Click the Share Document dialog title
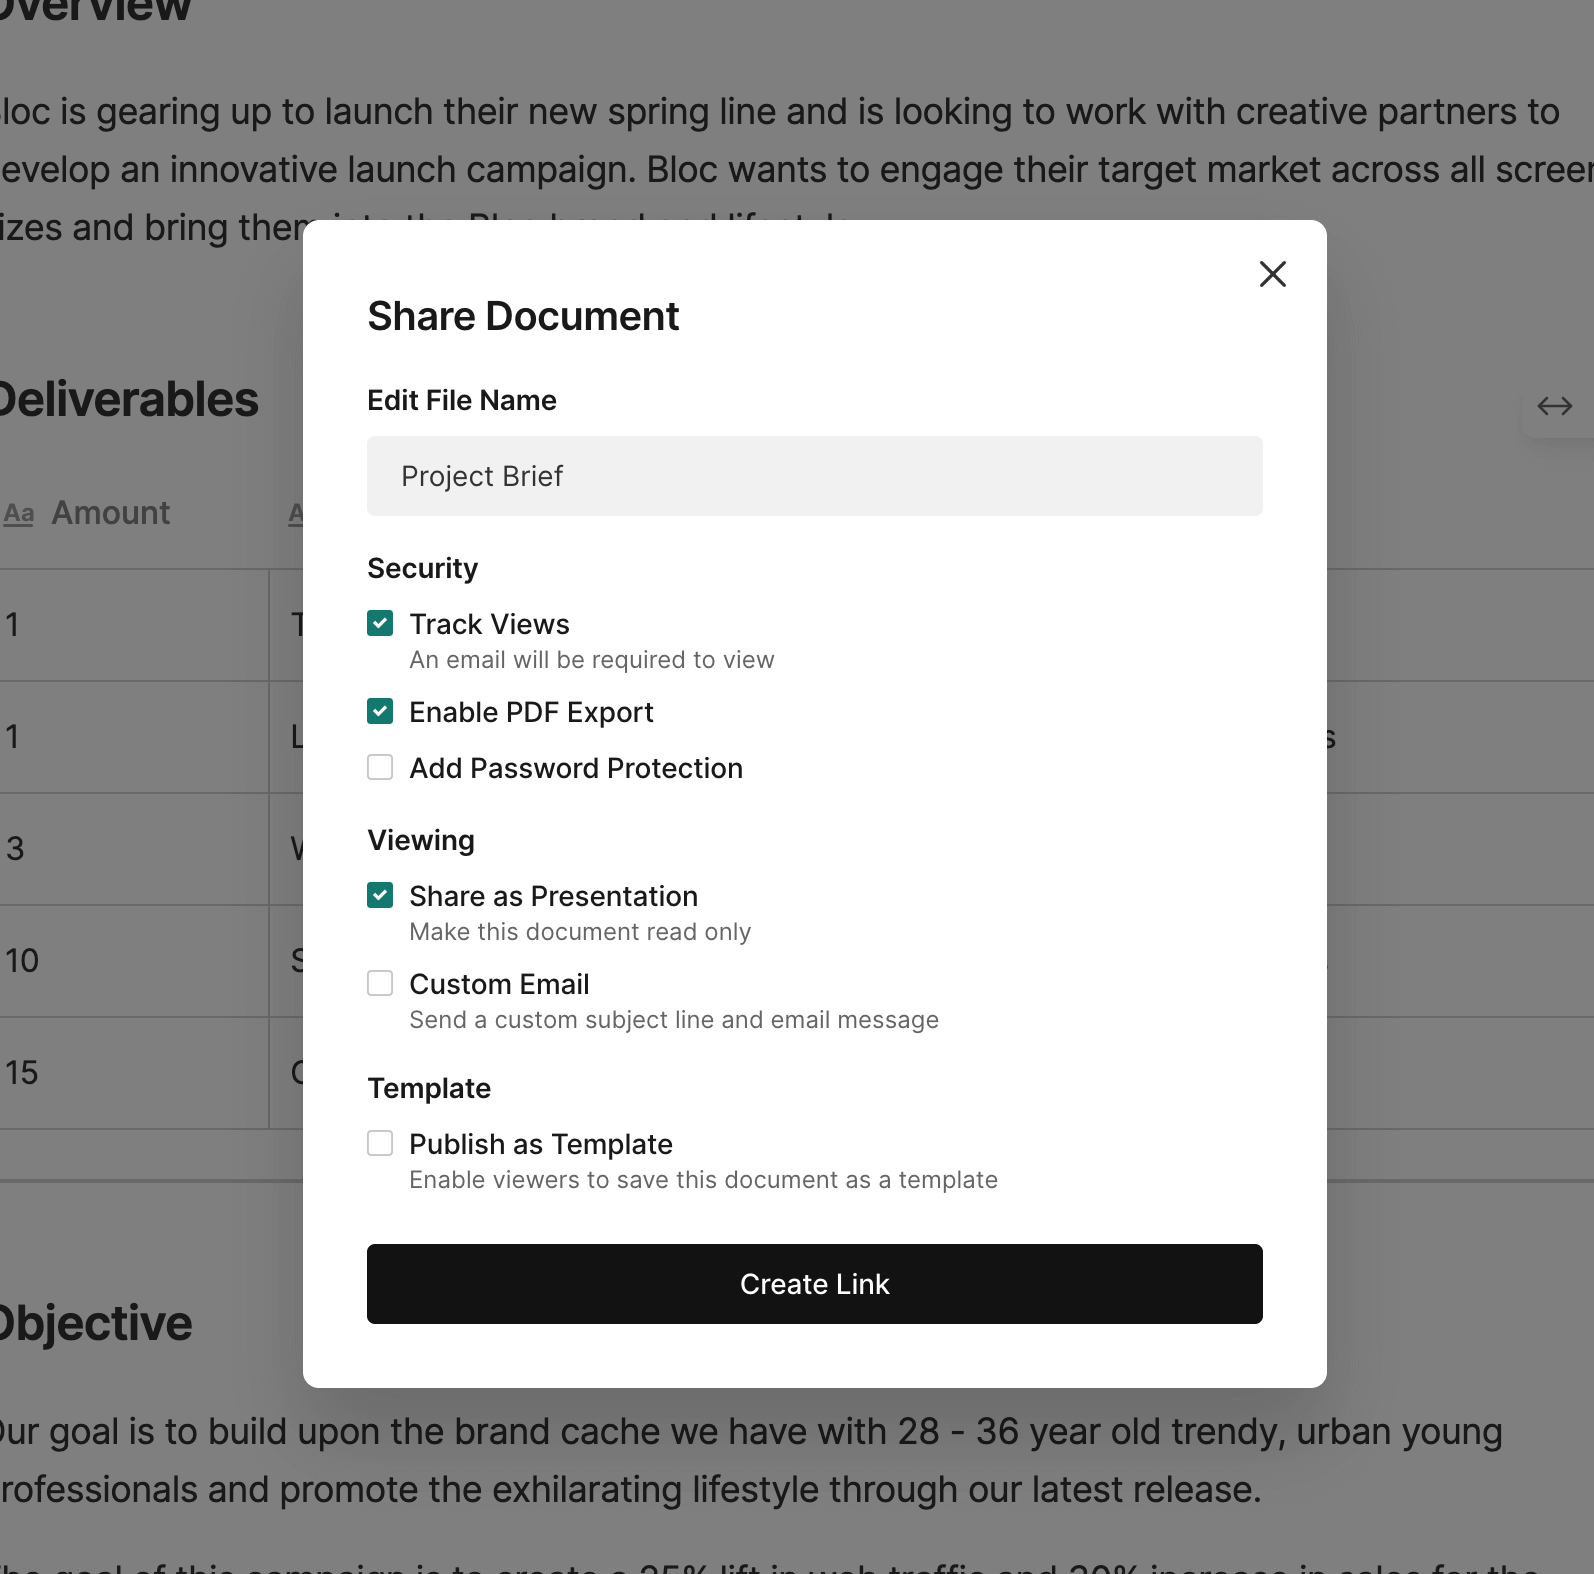The height and width of the screenshot is (1574, 1594). pos(523,317)
